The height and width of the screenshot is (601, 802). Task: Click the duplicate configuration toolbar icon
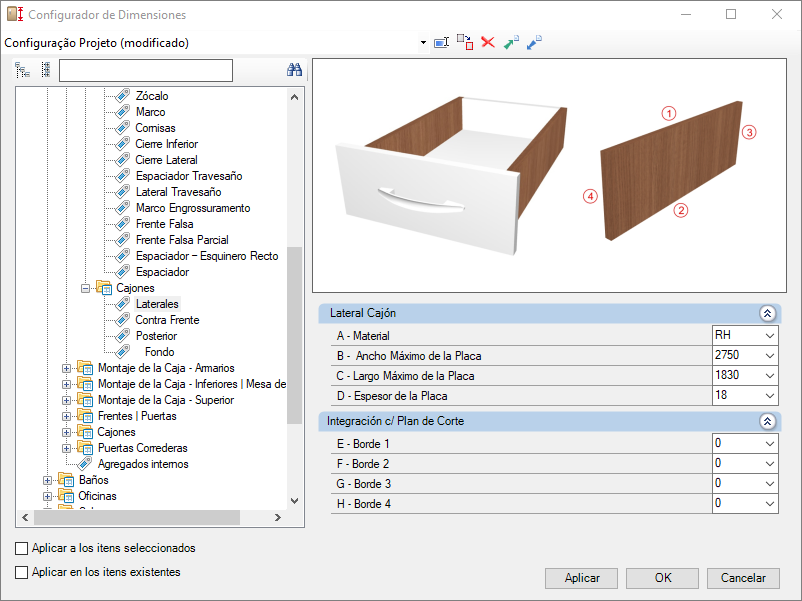pos(465,42)
